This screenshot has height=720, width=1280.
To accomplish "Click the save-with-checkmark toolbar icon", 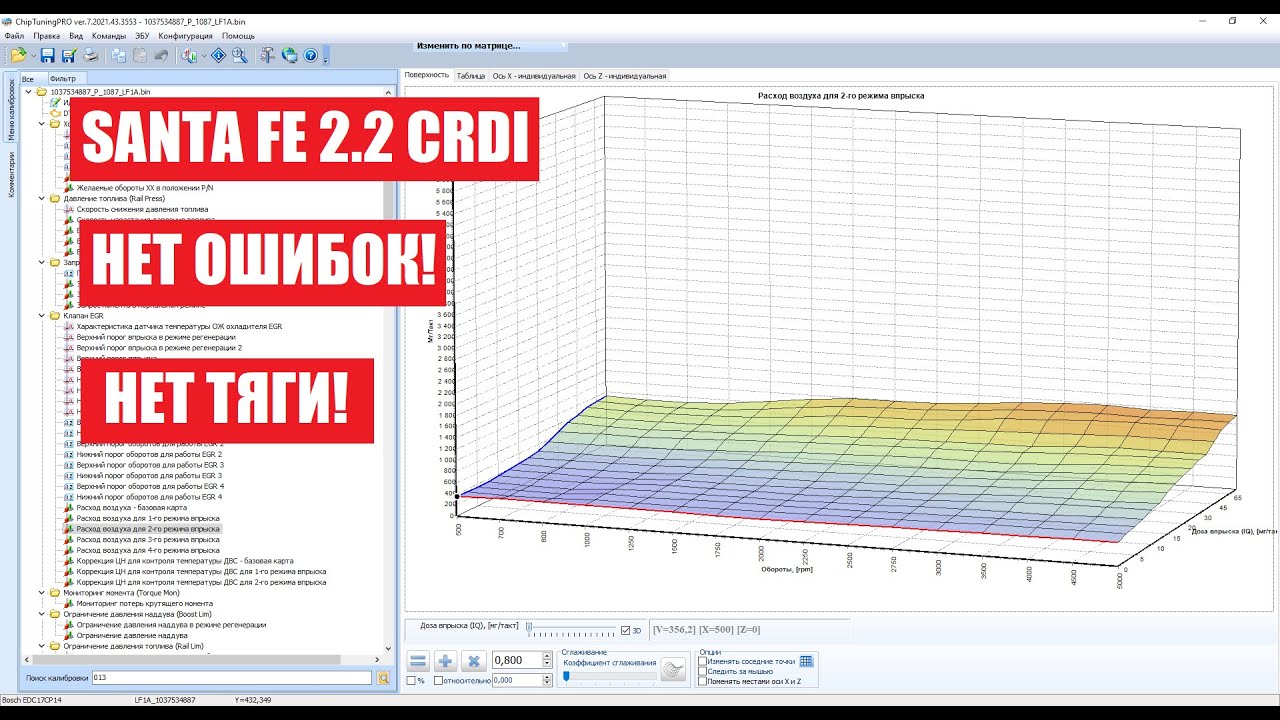I will coord(69,56).
